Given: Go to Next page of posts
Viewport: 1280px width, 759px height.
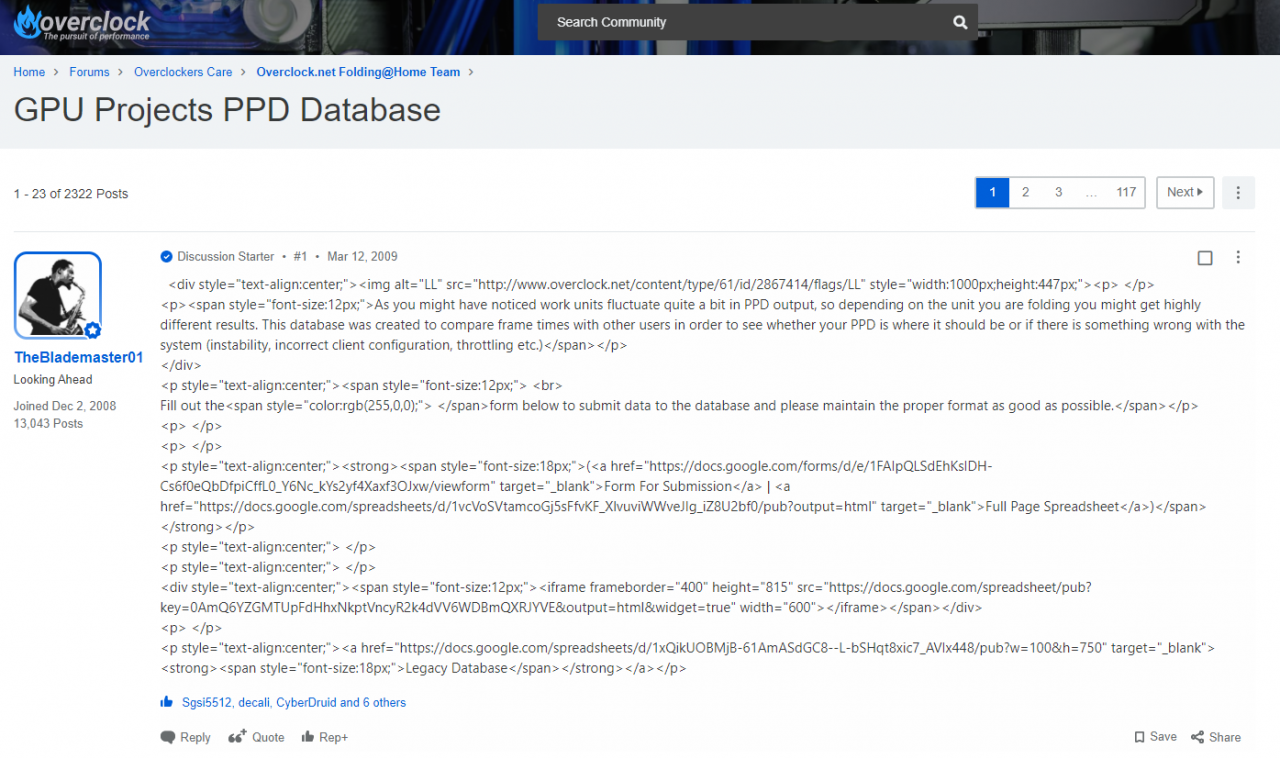Looking at the screenshot, I should coord(1185,193).
